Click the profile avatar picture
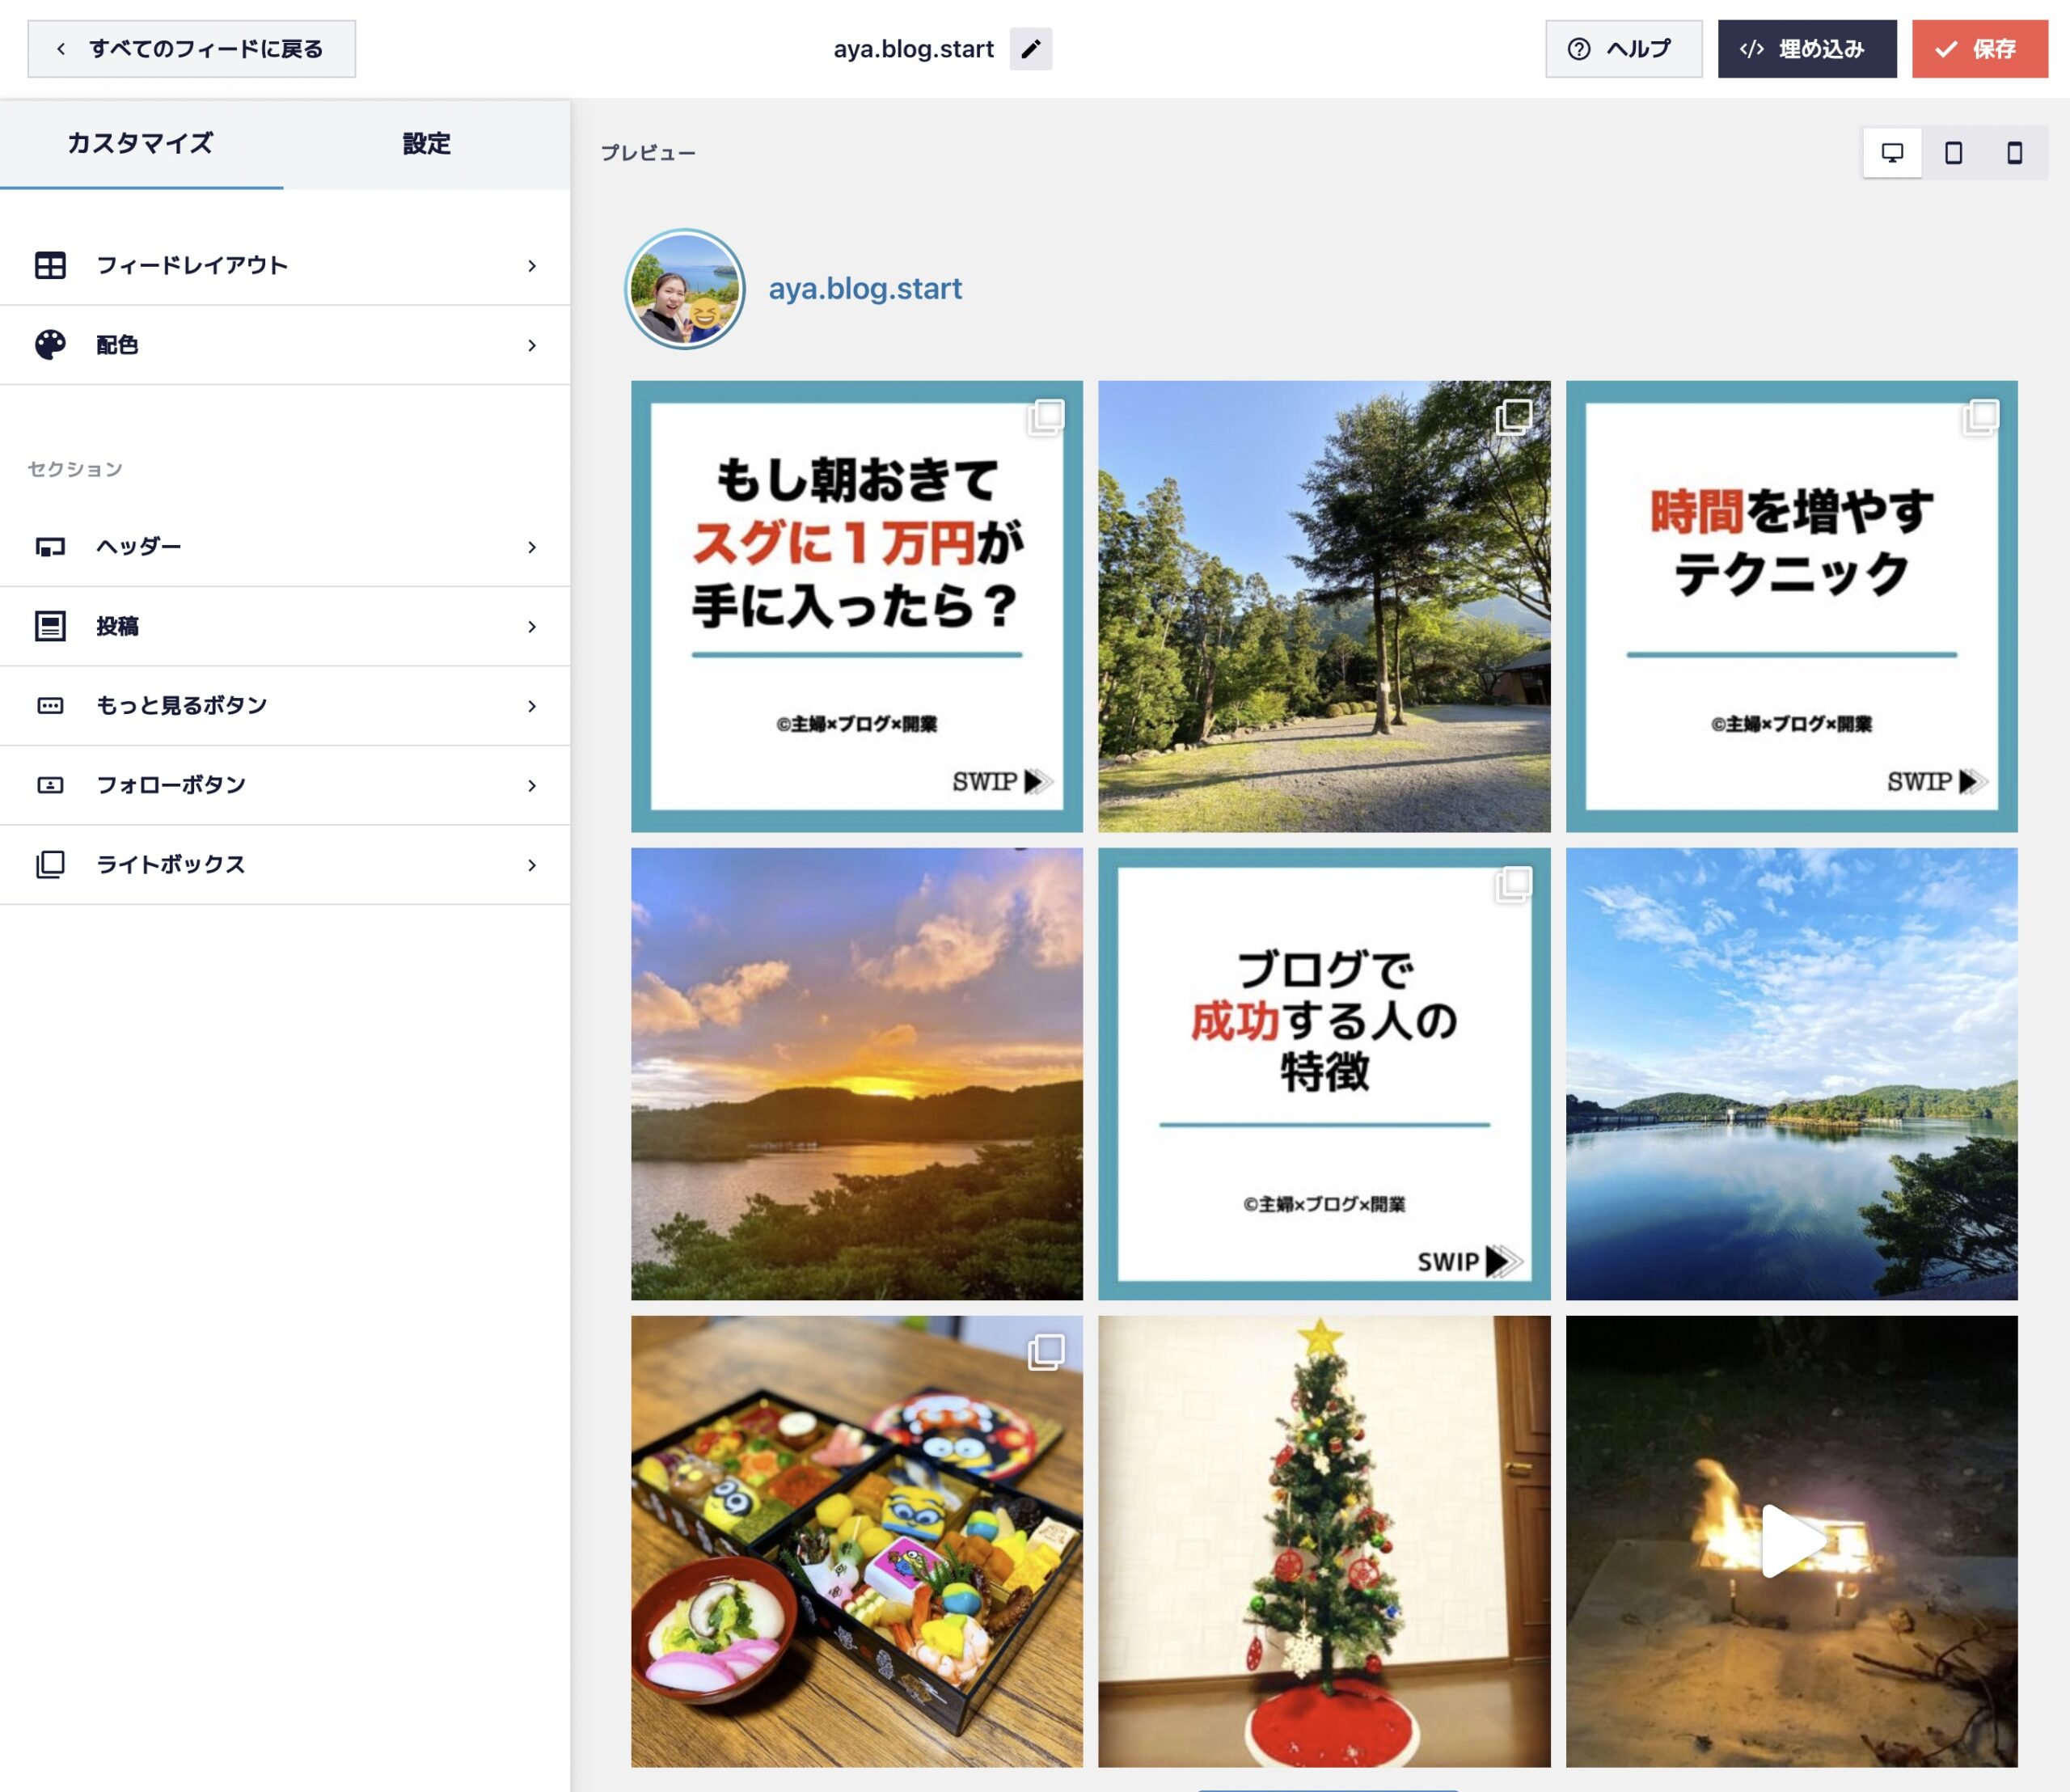This screenshot has height=1792, width=2070. click(x=685, y=289)
